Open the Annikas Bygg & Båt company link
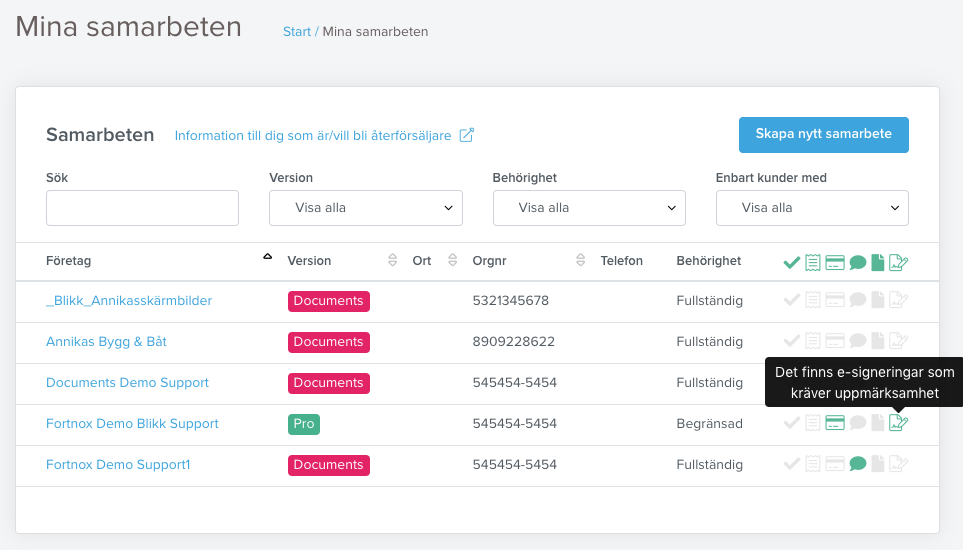 tap(106, 341)
